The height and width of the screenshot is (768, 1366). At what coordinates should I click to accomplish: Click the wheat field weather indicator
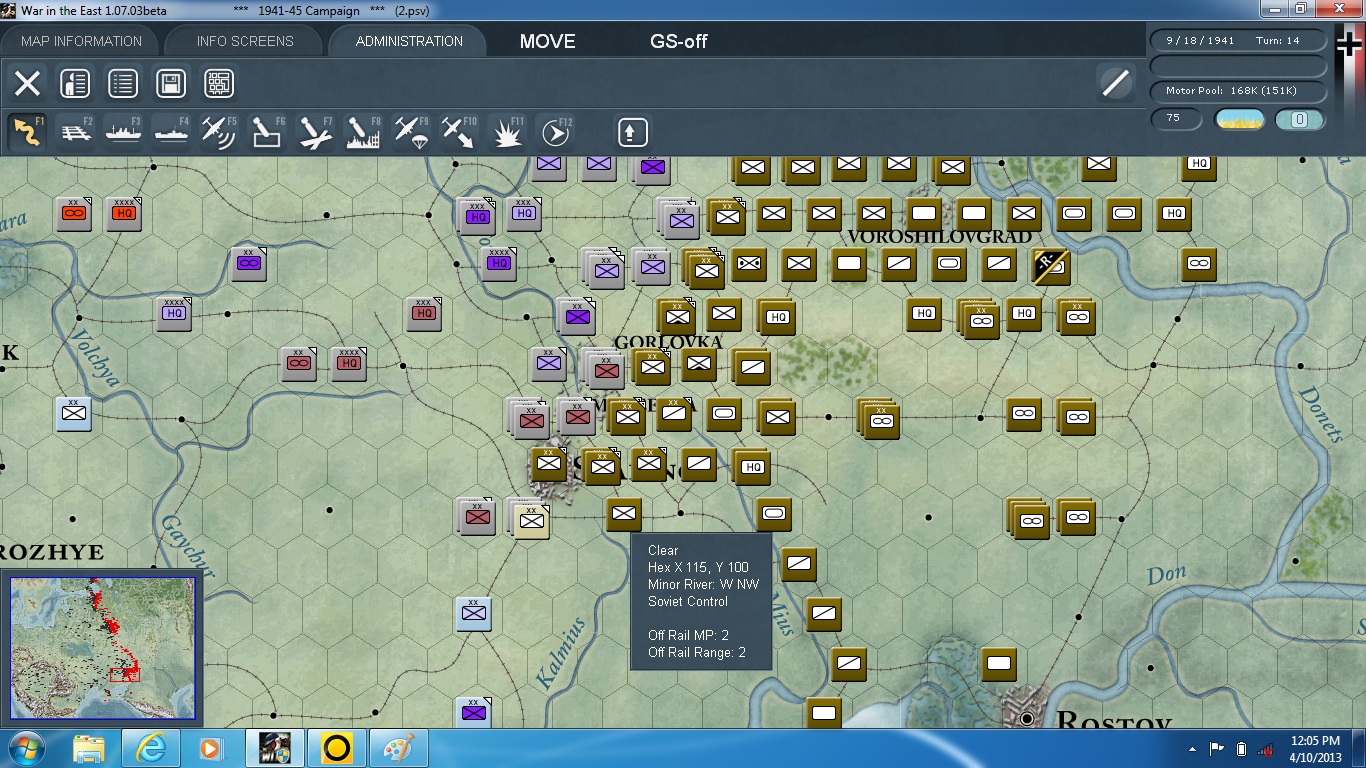1239,119
